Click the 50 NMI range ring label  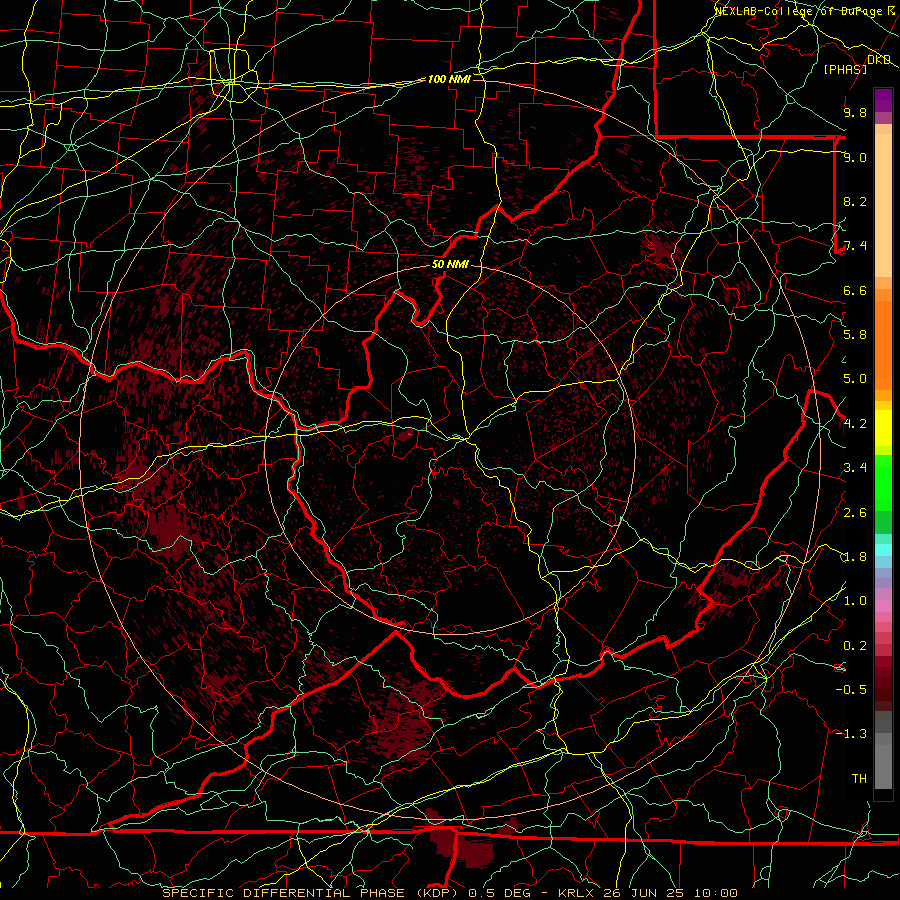tap(450, 264)
